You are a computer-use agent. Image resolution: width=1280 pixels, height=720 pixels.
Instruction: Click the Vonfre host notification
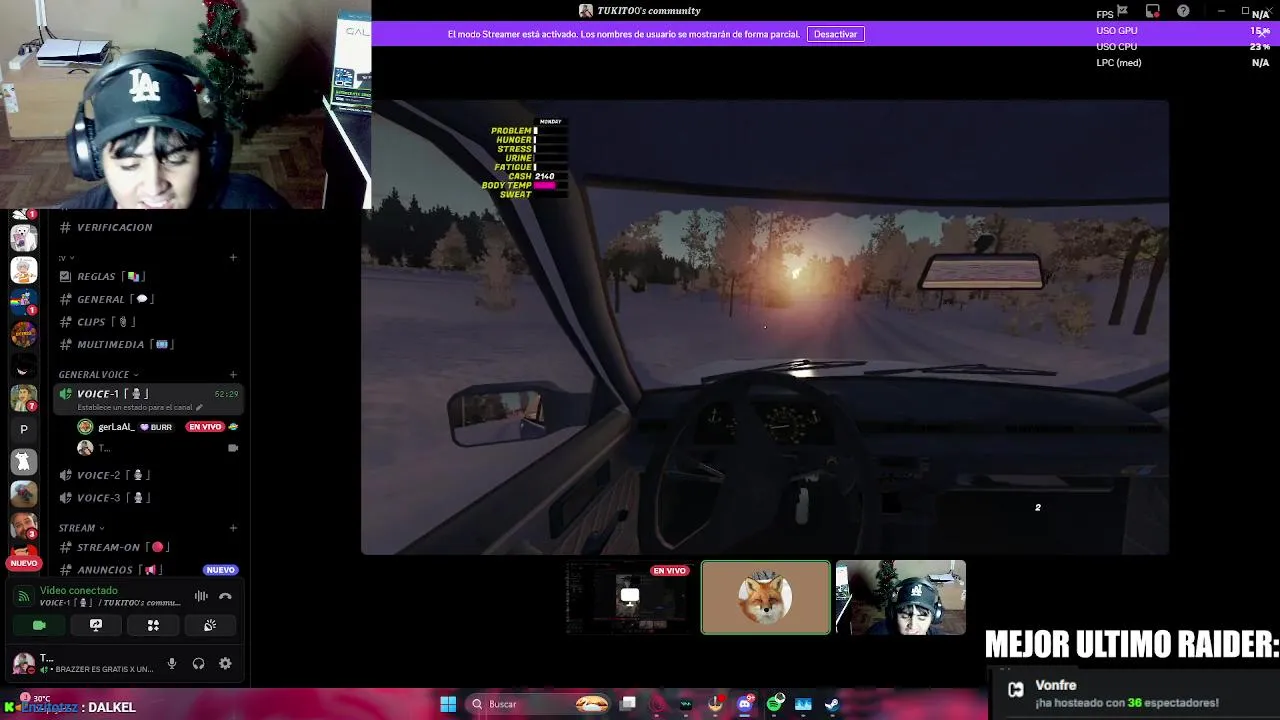[1133, 694]
